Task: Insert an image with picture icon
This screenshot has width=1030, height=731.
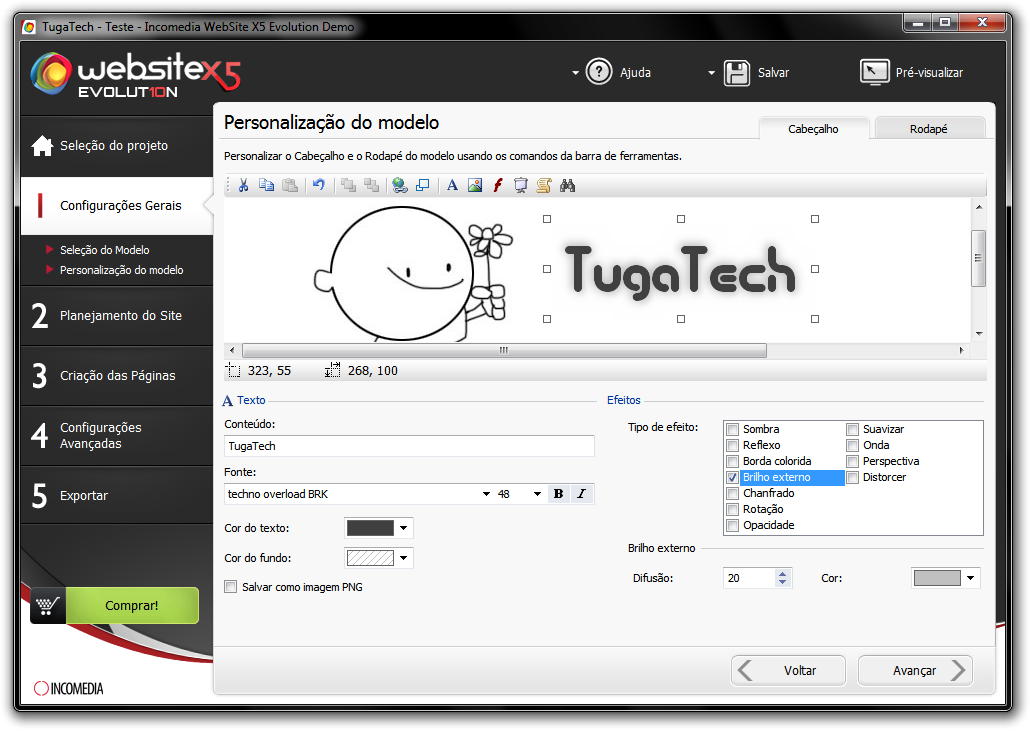Action: [x=475, y=185]
